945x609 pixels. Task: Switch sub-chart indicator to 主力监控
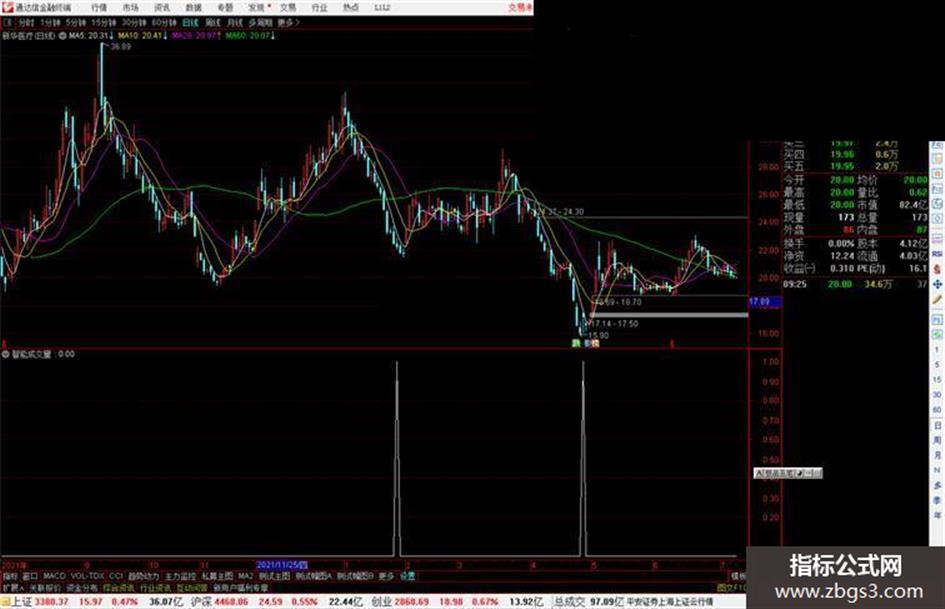[x=180, y=576]
